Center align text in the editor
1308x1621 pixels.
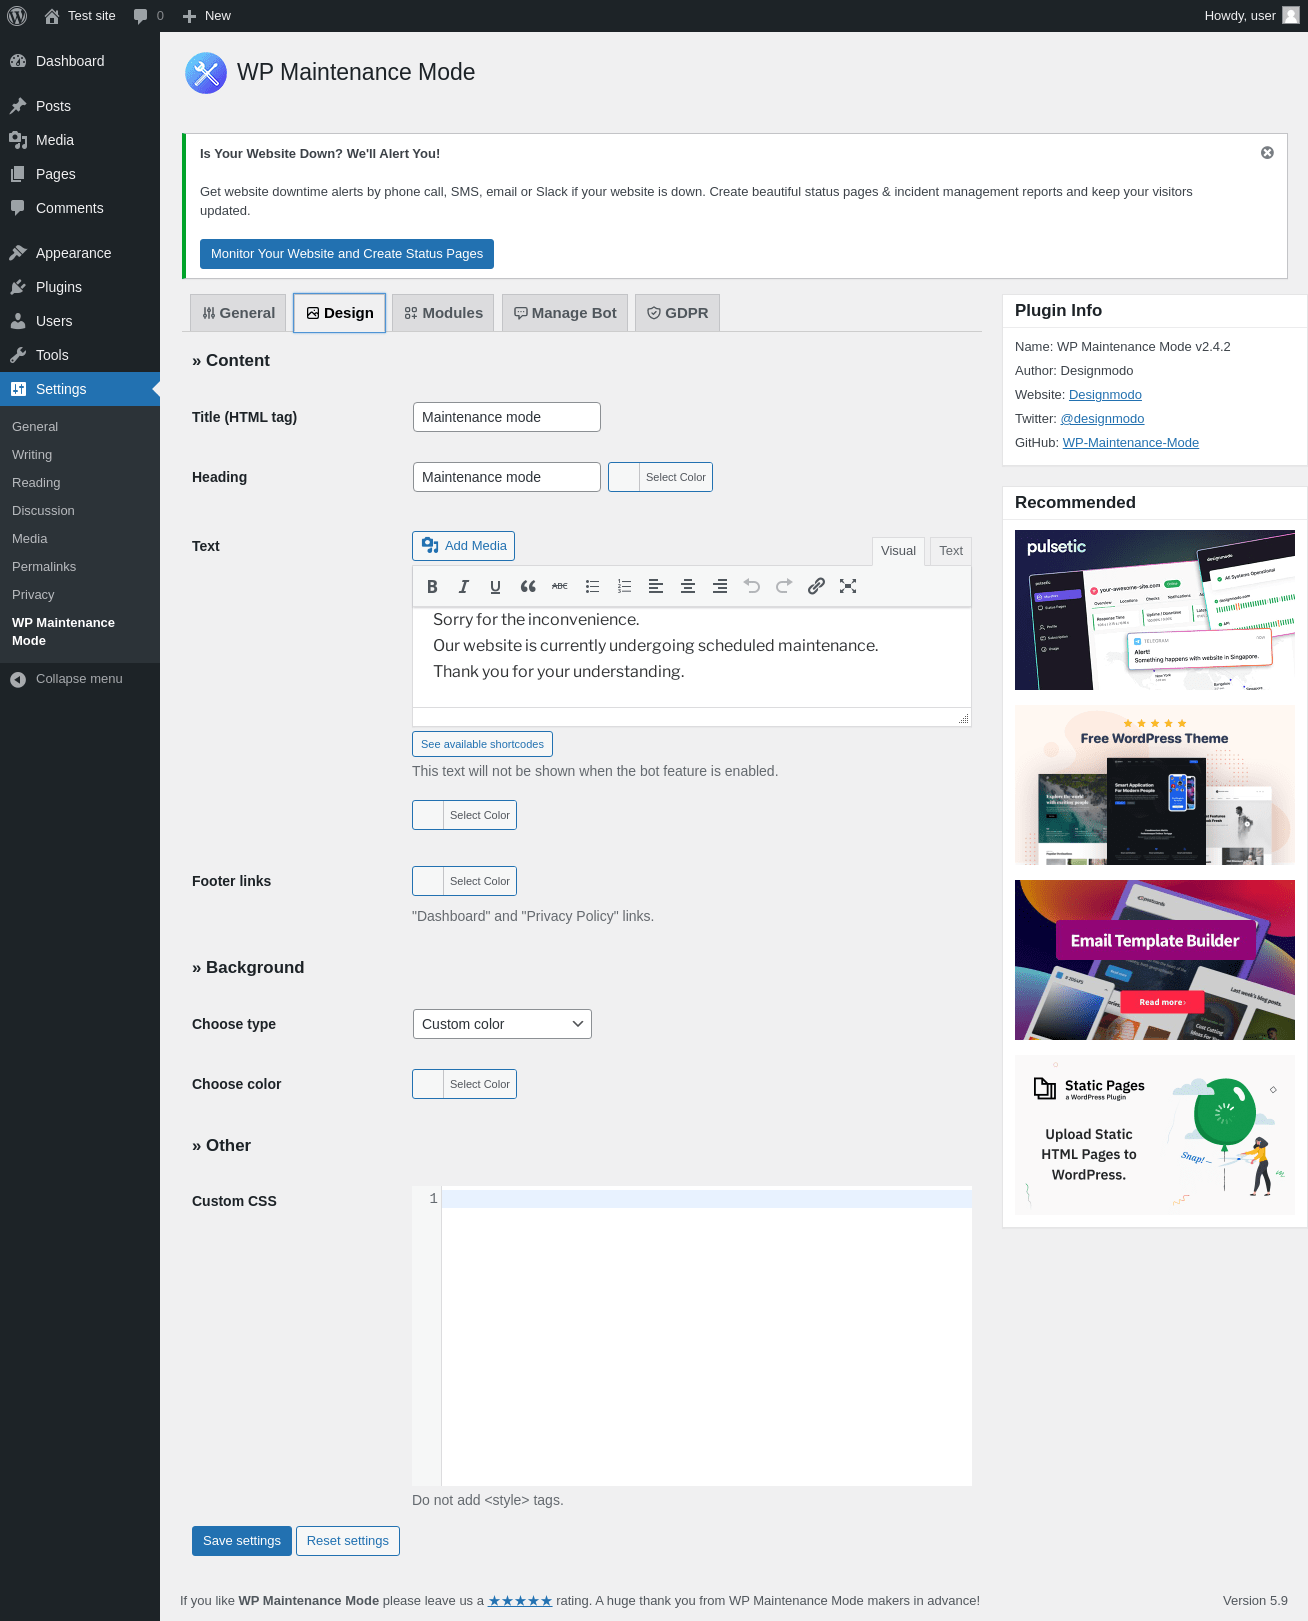coord(688,586)
